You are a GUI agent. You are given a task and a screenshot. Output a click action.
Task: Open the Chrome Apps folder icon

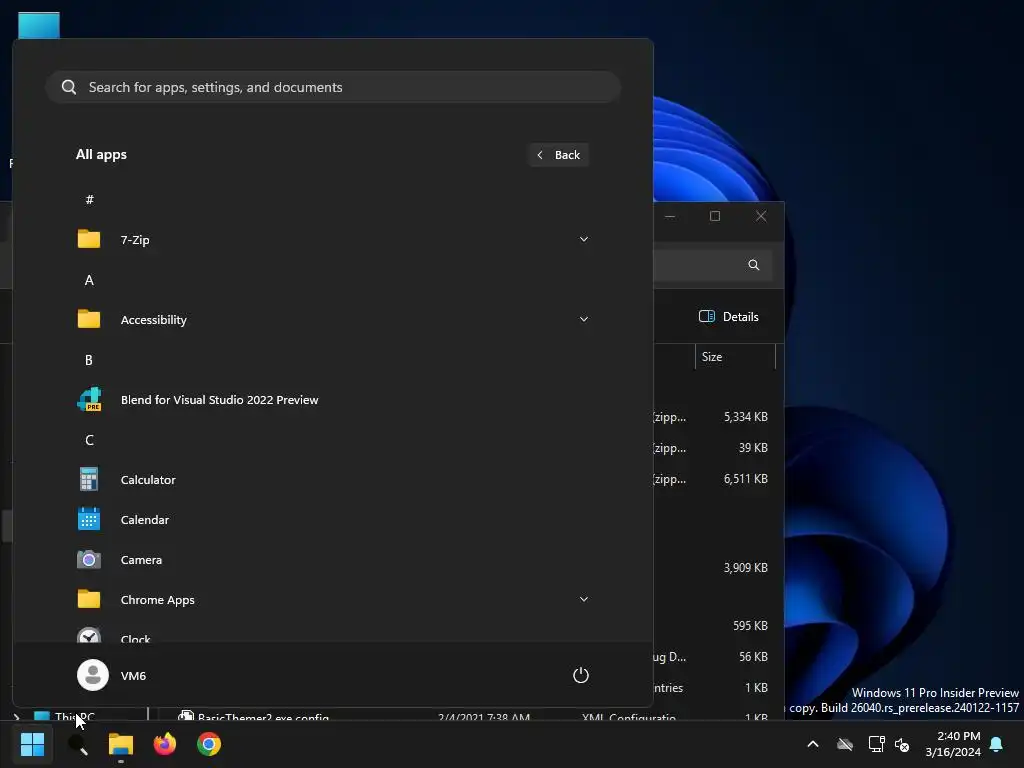pyautogui.click(x=89, y=600)
